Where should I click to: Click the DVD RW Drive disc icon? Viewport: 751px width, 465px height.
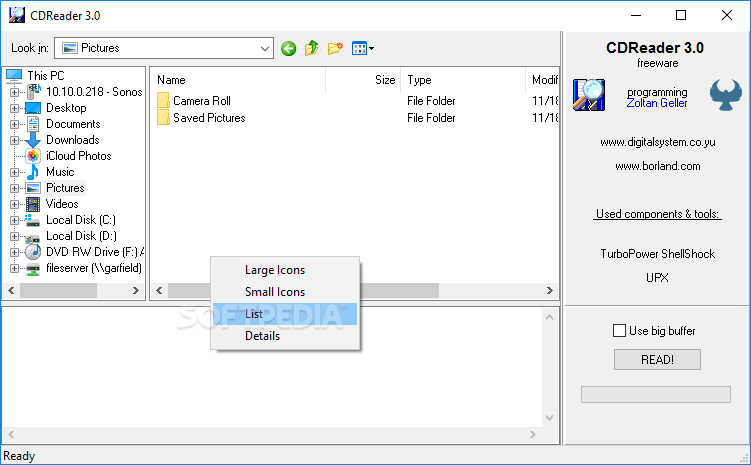(x=33, y=252)
